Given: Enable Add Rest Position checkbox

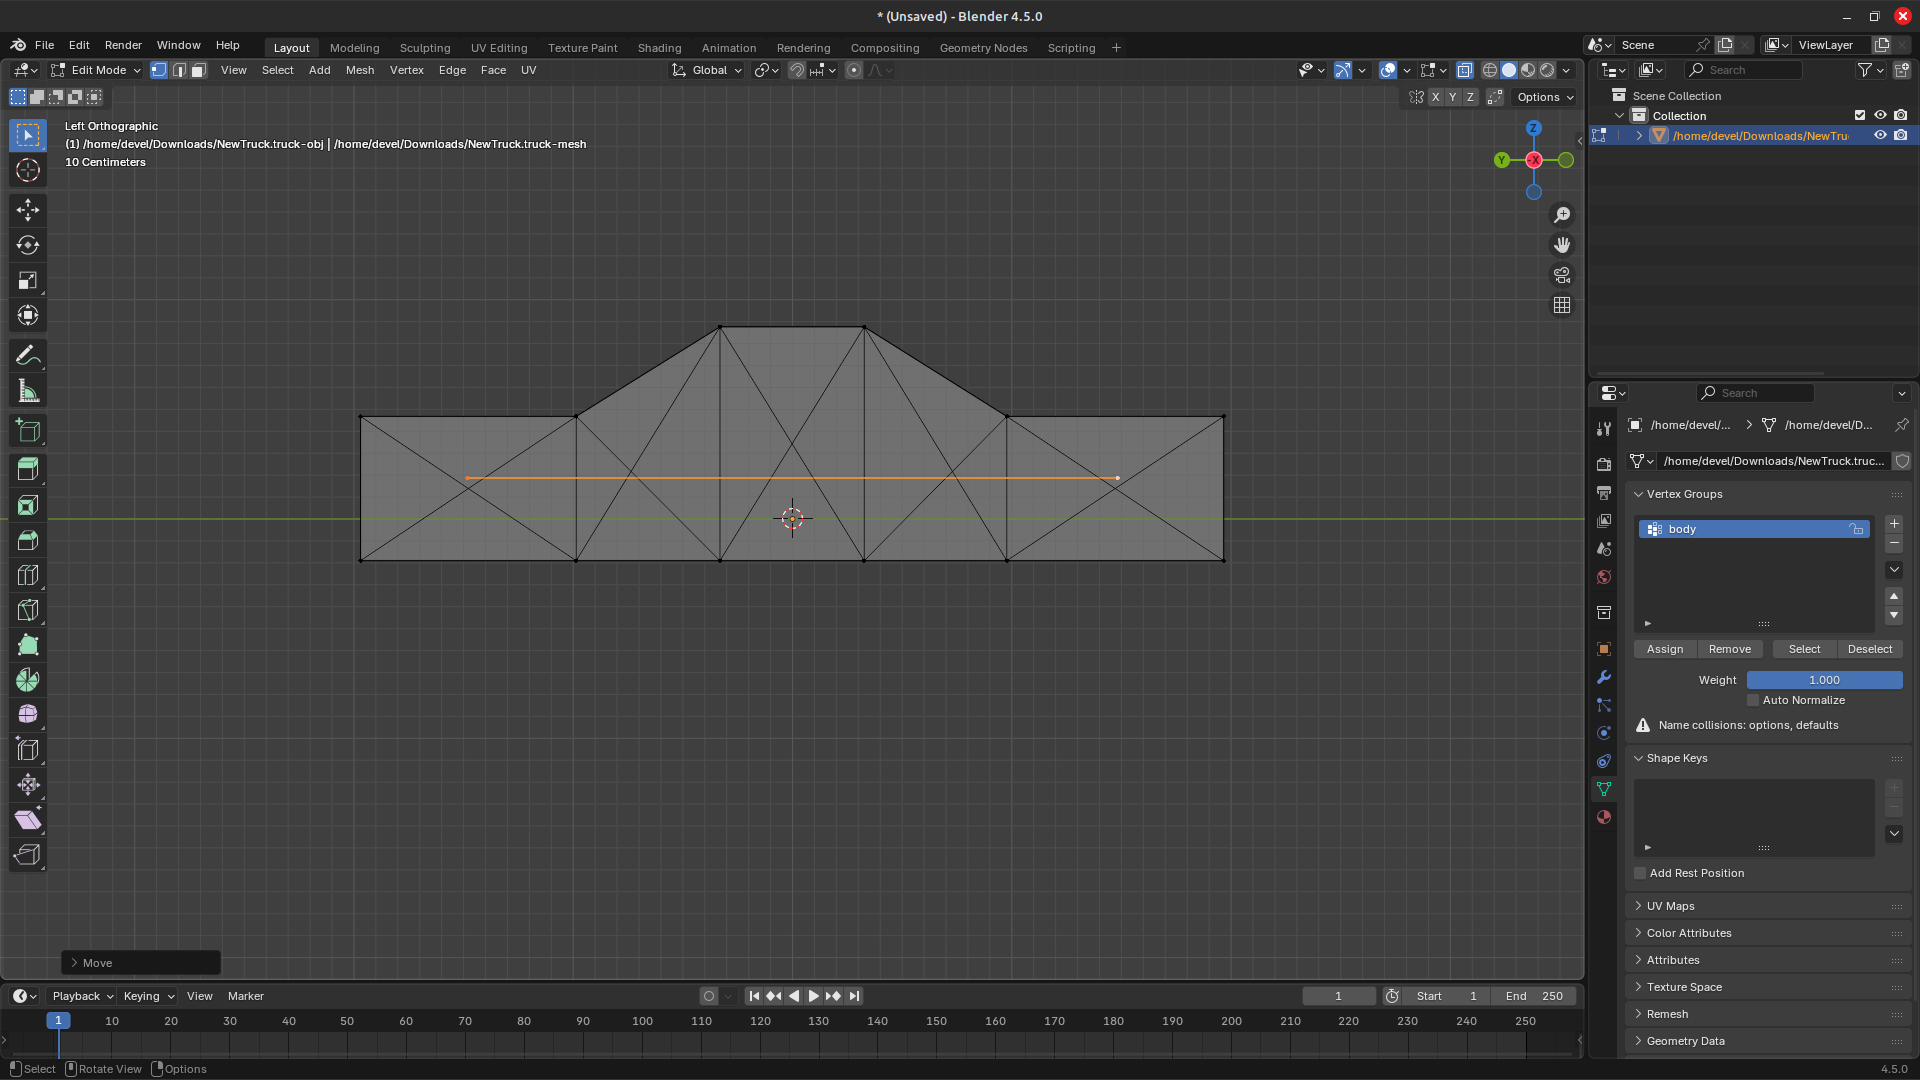Looking at the screenshot, I should (1640, 873).
